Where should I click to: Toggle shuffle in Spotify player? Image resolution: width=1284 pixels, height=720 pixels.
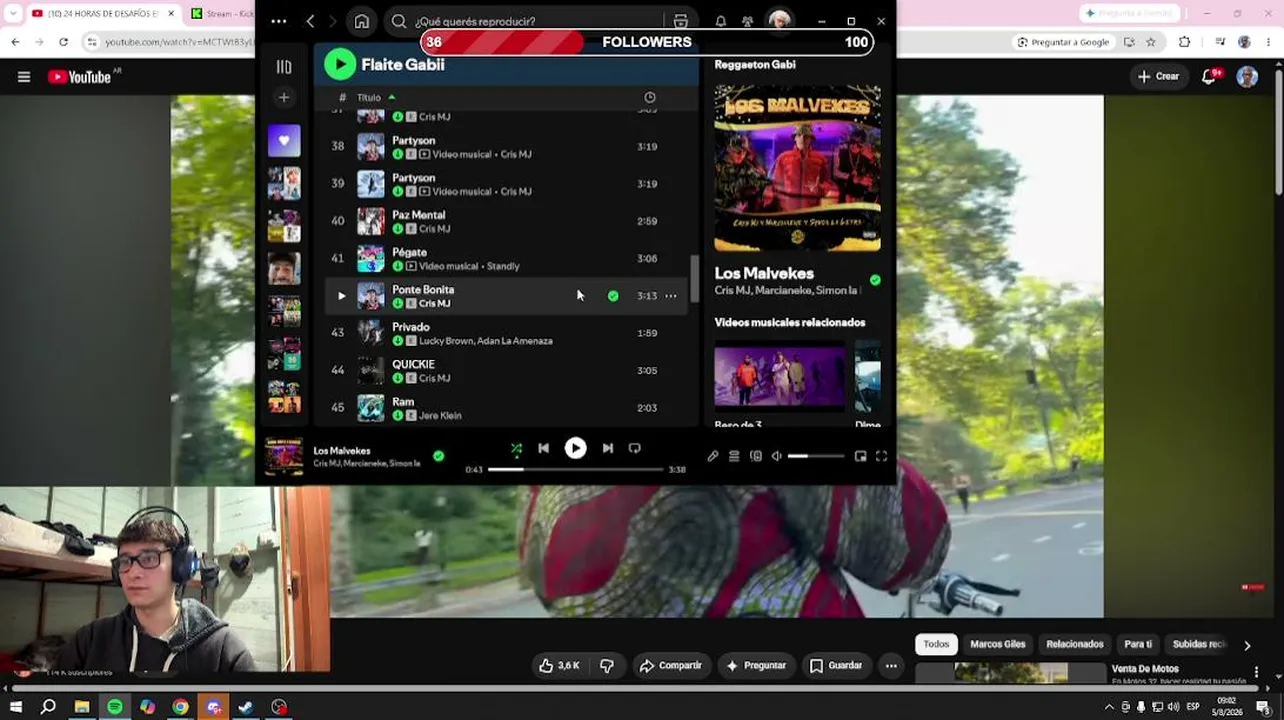tap(516, 449)
